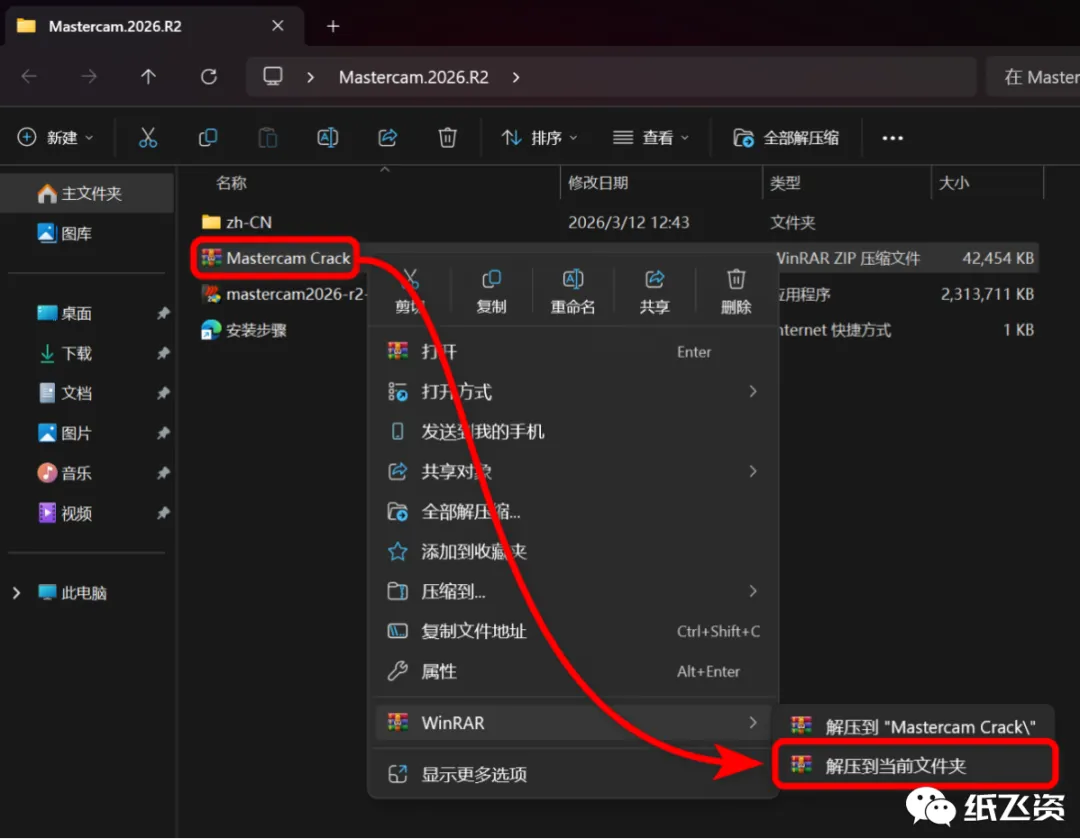This screenshot has height=839, width=1080.
Task: Select the 主文件夹 (Home) sidebar item
Action: click(x=87, y=194)
